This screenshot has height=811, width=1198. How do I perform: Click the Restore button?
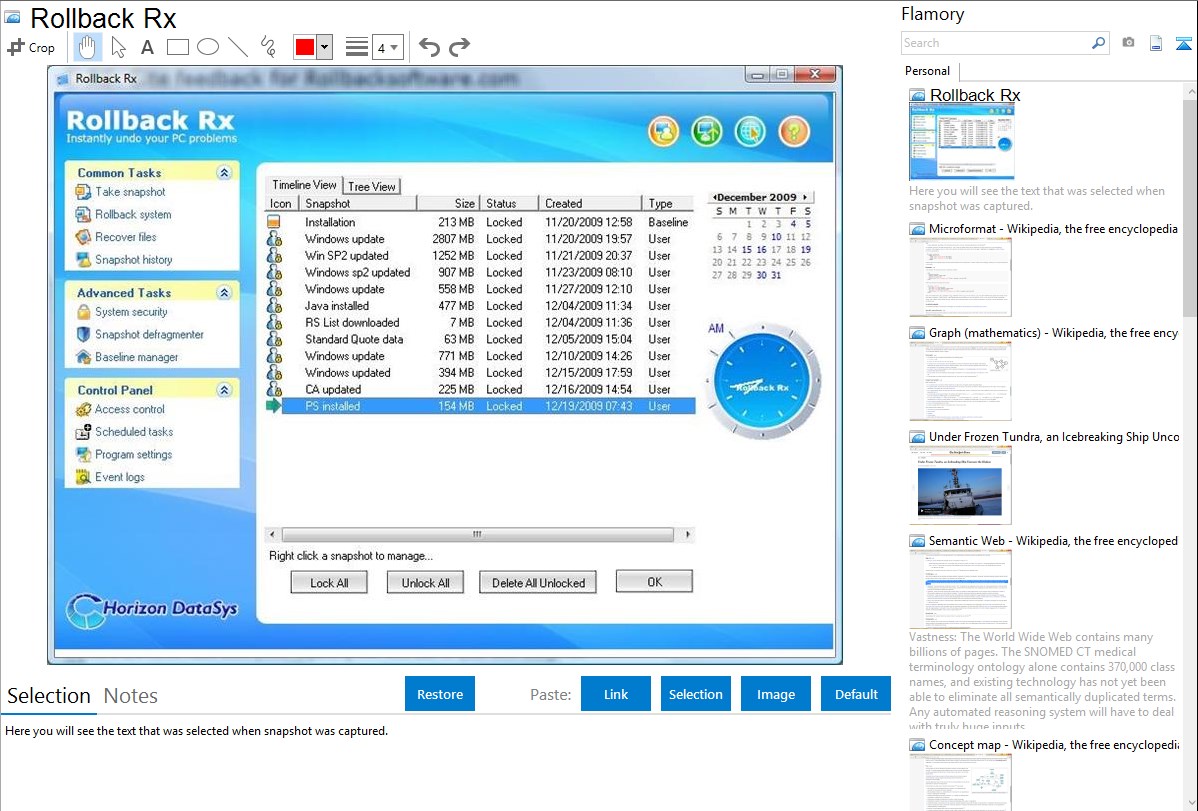[440, 694]
